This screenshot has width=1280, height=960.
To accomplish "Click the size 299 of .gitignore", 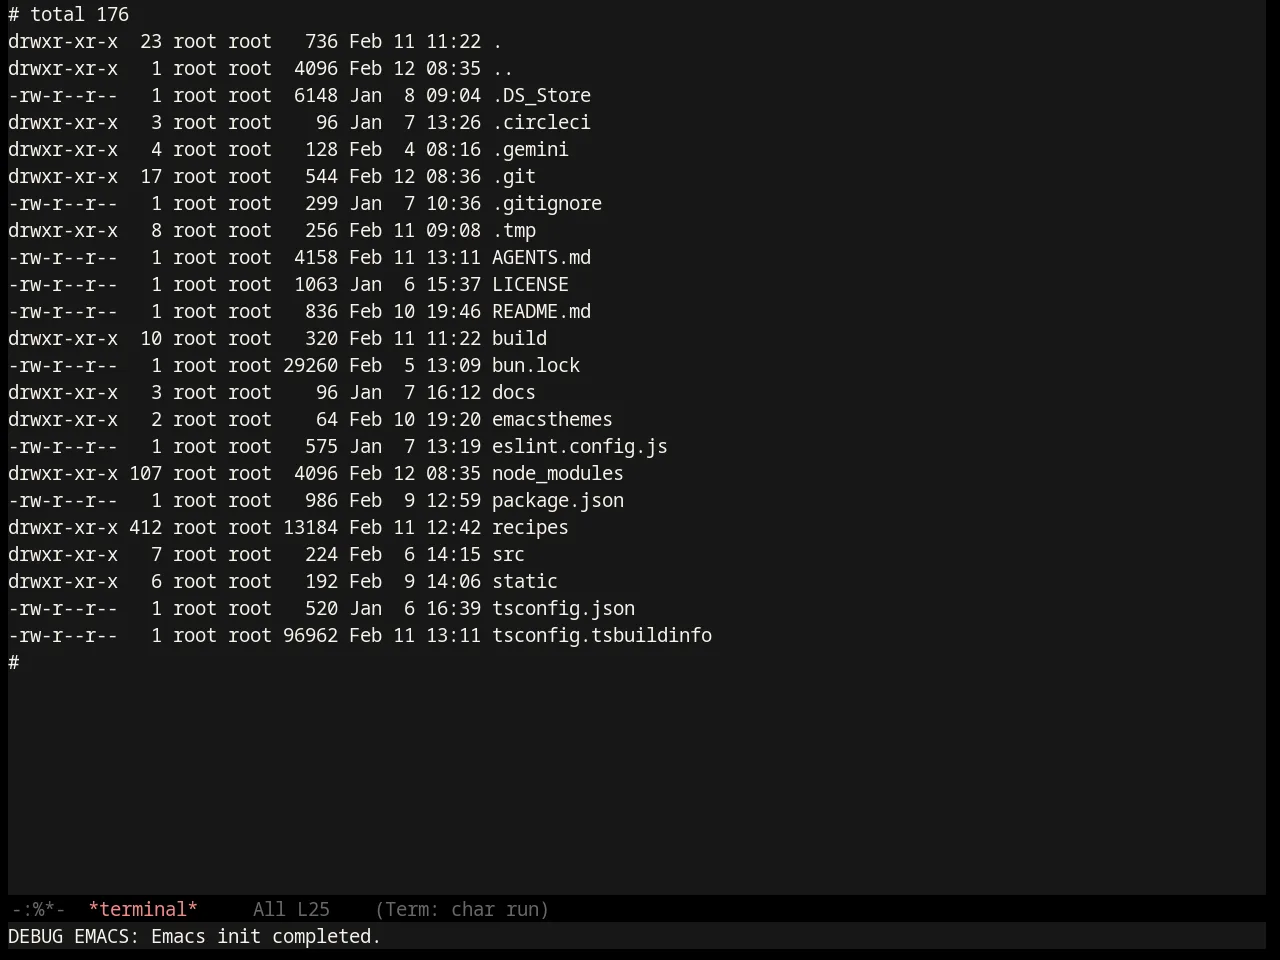I will (321, 203).
